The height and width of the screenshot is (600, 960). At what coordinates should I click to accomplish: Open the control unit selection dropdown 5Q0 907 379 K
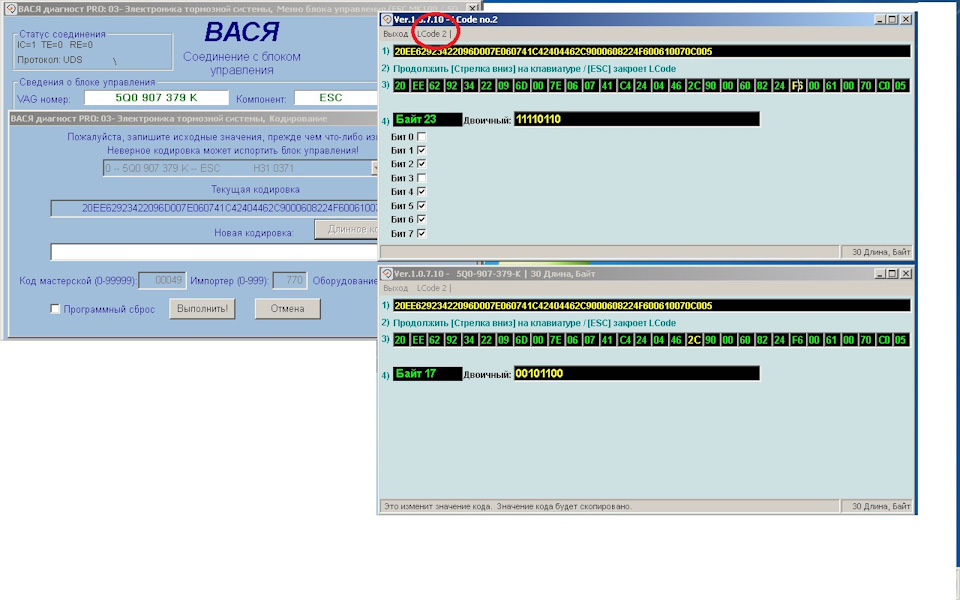click(x=241, y=168)
